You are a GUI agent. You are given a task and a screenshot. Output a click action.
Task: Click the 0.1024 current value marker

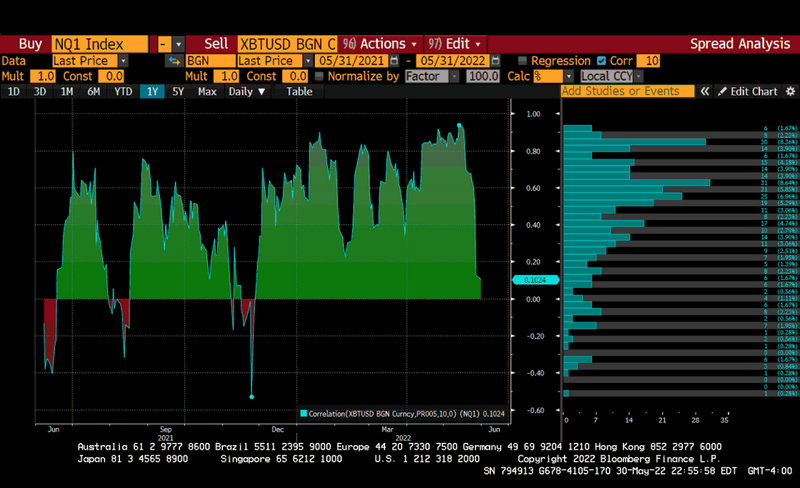click(537, 280)
